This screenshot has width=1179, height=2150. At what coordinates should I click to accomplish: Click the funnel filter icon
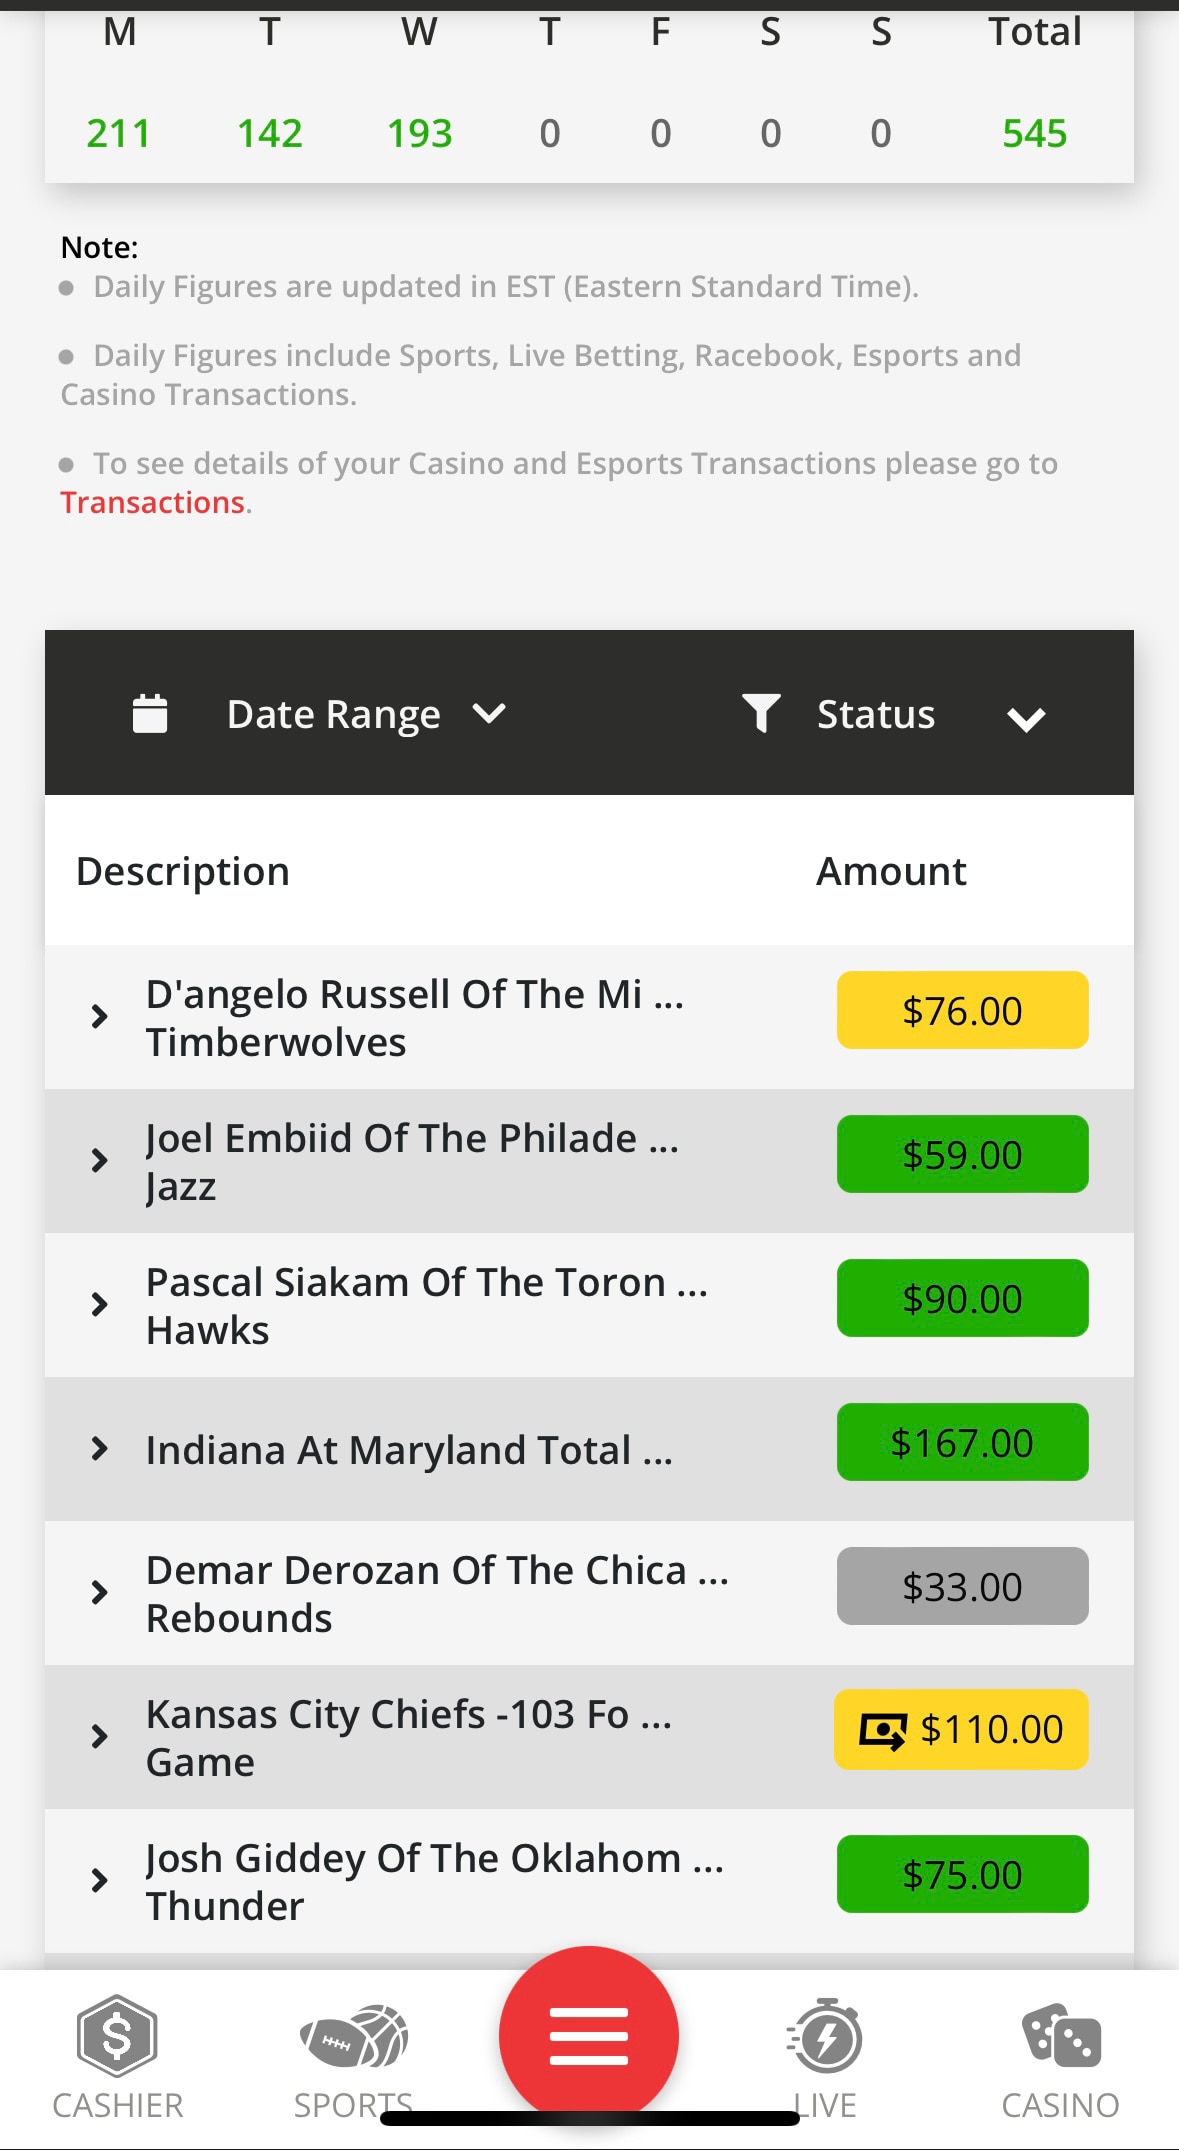[761, 713]
